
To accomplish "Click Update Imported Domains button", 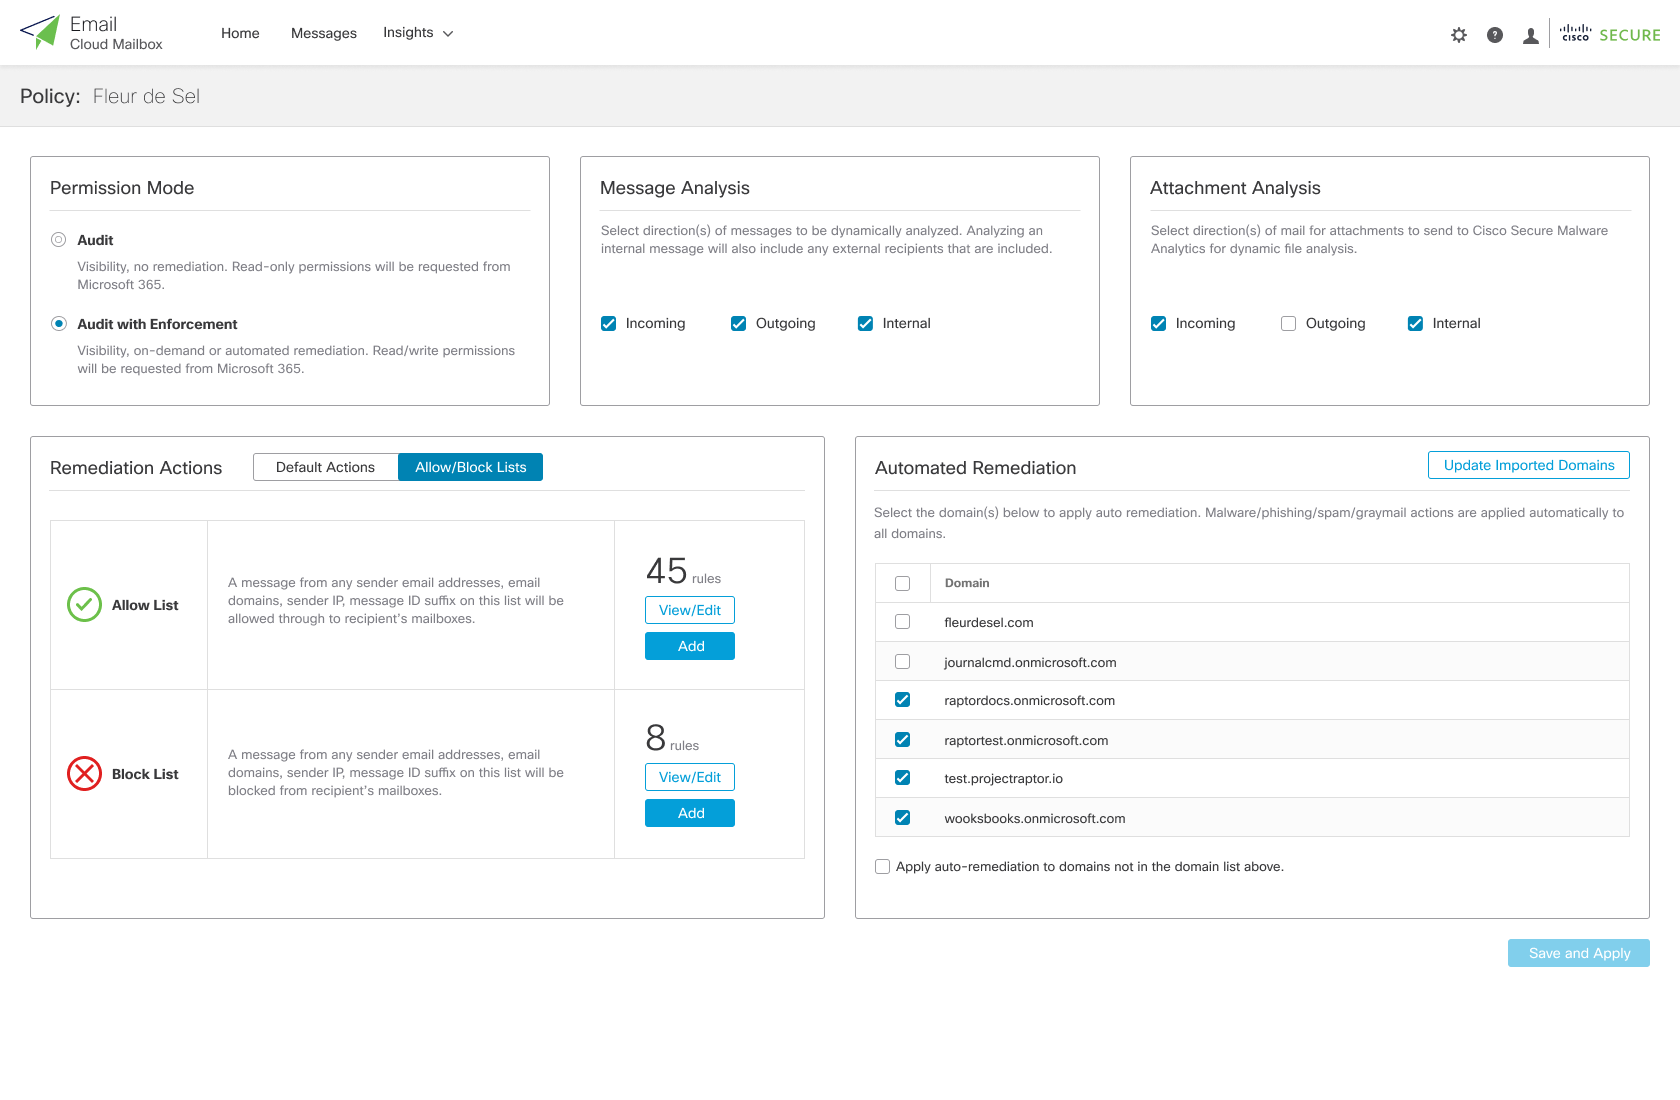I will [x=1529, y=465].
